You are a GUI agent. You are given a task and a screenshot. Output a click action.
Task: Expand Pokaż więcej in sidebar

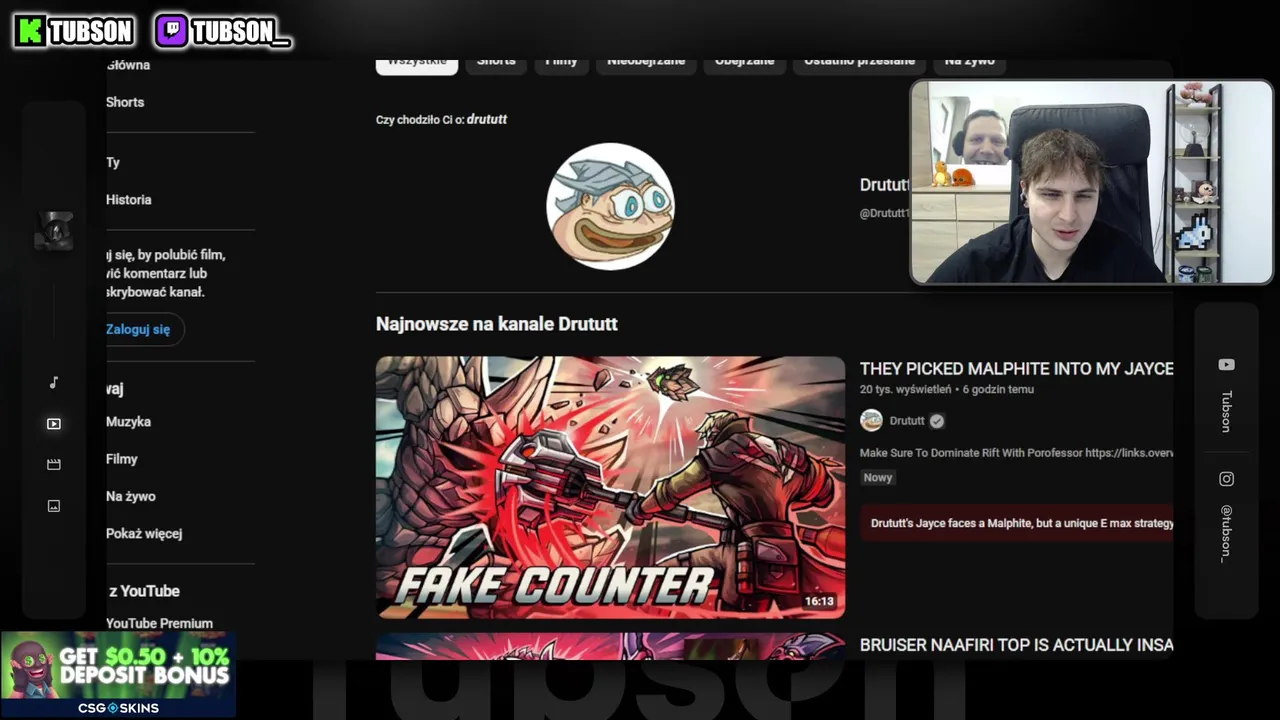click(144, 533)
